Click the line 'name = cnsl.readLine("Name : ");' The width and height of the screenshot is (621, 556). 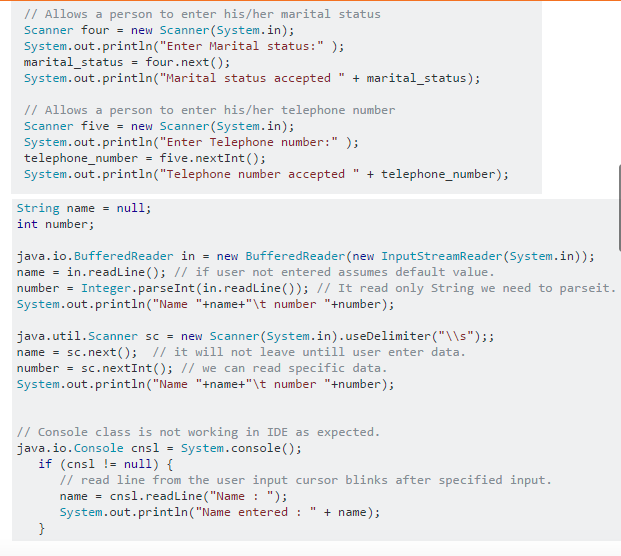tap(173, 496)
